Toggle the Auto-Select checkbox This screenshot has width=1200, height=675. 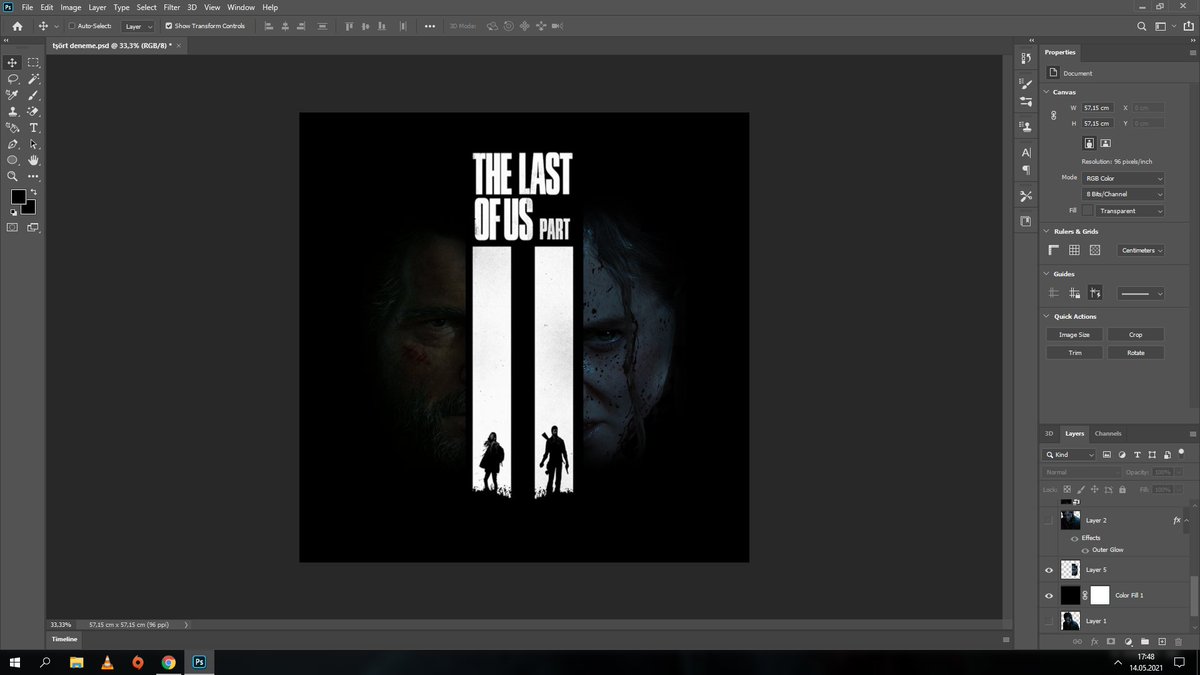(x=72, y=26)
